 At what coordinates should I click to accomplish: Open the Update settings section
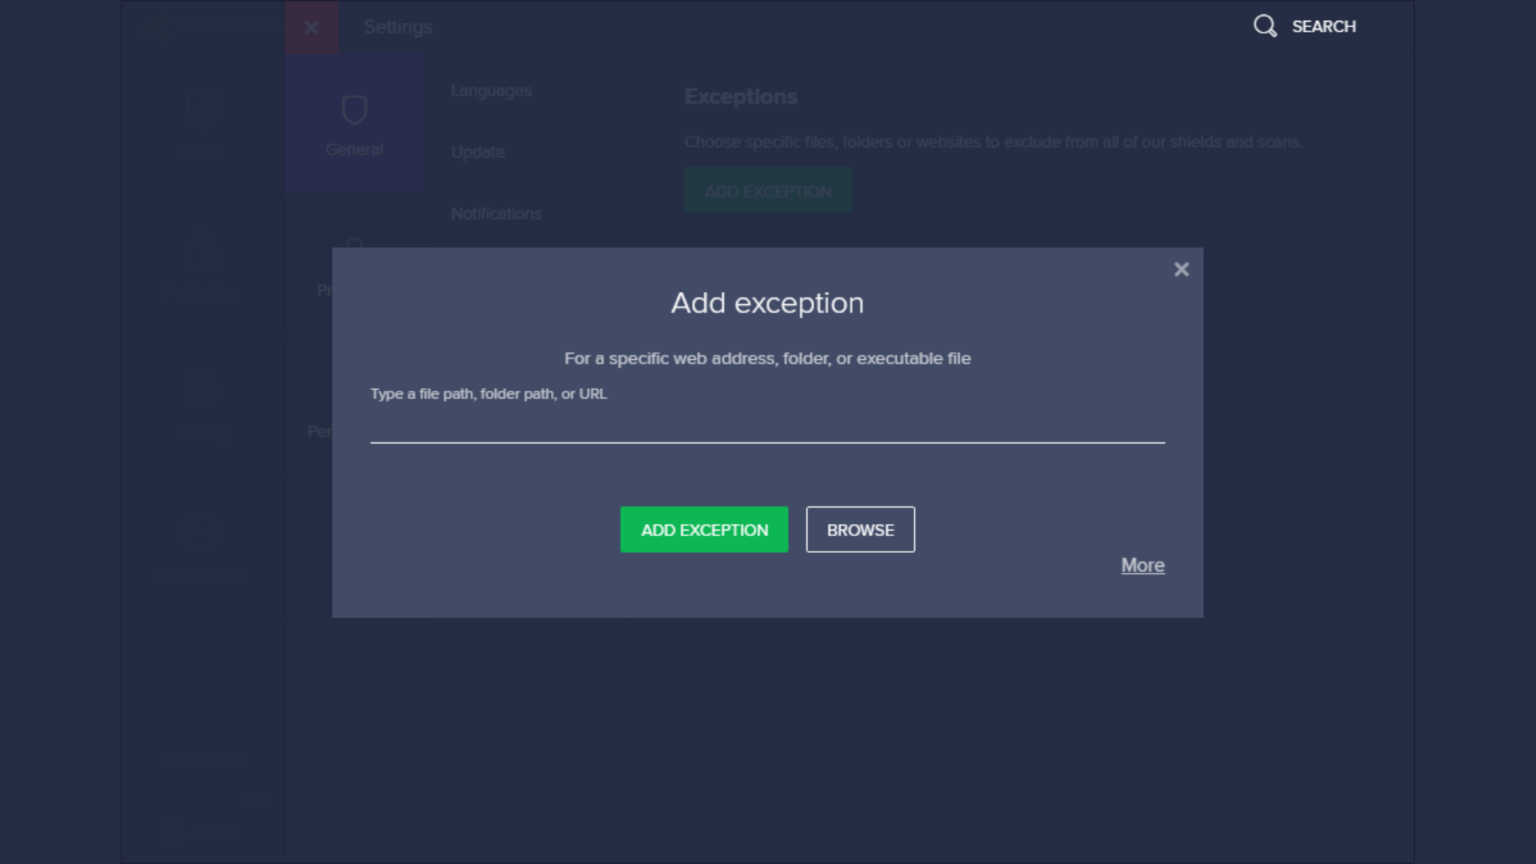(x=478, y=152)
